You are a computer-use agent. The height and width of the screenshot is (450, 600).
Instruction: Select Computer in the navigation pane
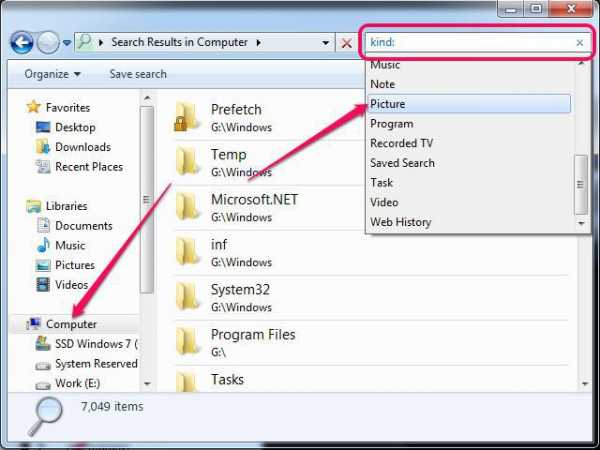click(71, 324)
